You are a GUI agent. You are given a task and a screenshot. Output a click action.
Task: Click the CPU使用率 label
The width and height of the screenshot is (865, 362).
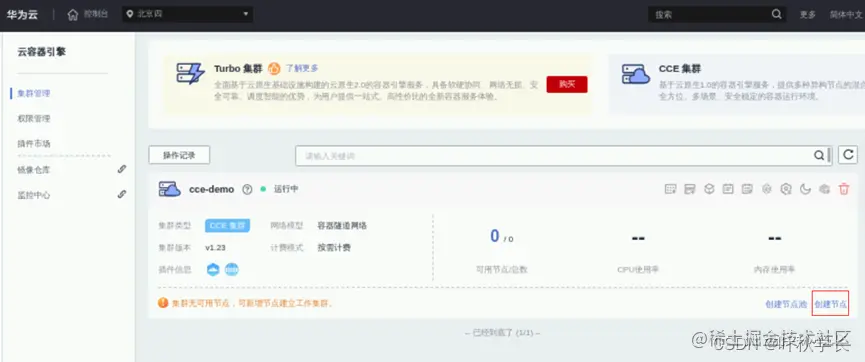tap(638, 269)
